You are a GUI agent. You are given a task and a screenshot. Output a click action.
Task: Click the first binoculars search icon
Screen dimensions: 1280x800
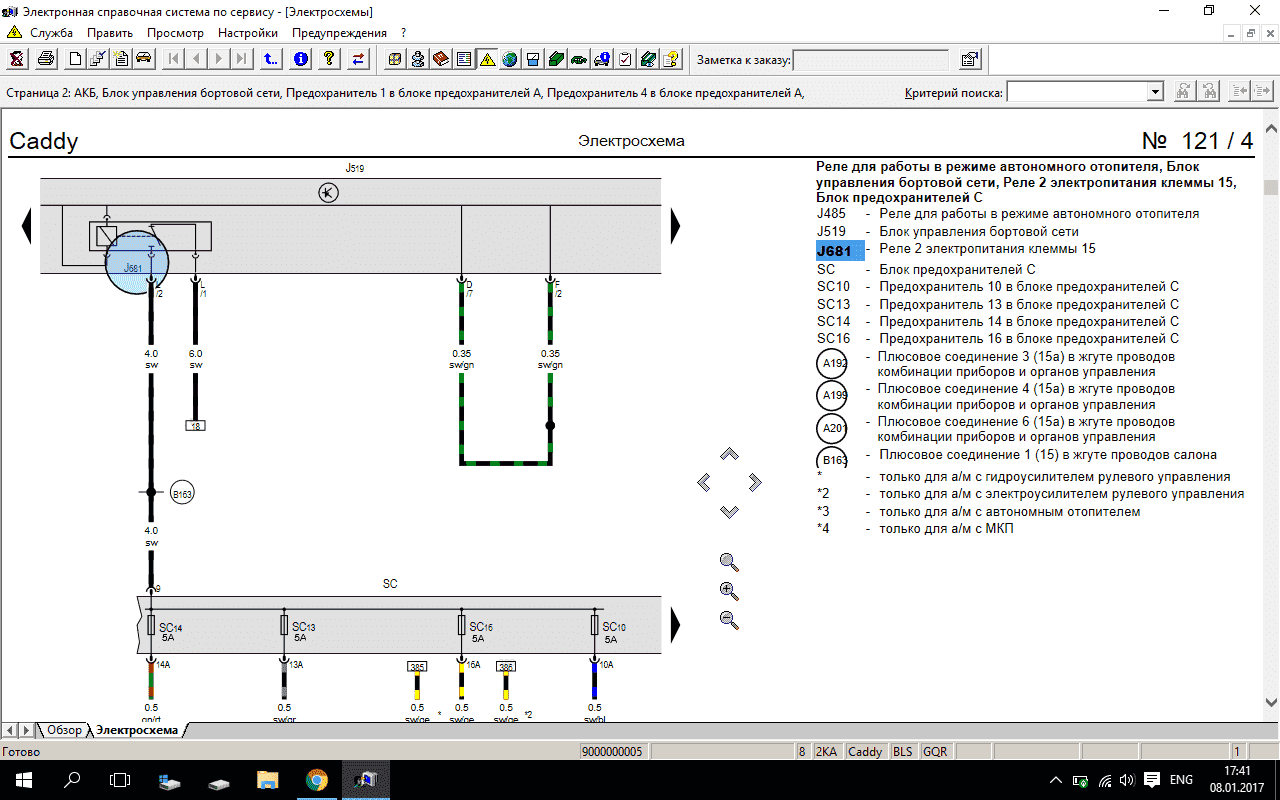(1183, 91)
